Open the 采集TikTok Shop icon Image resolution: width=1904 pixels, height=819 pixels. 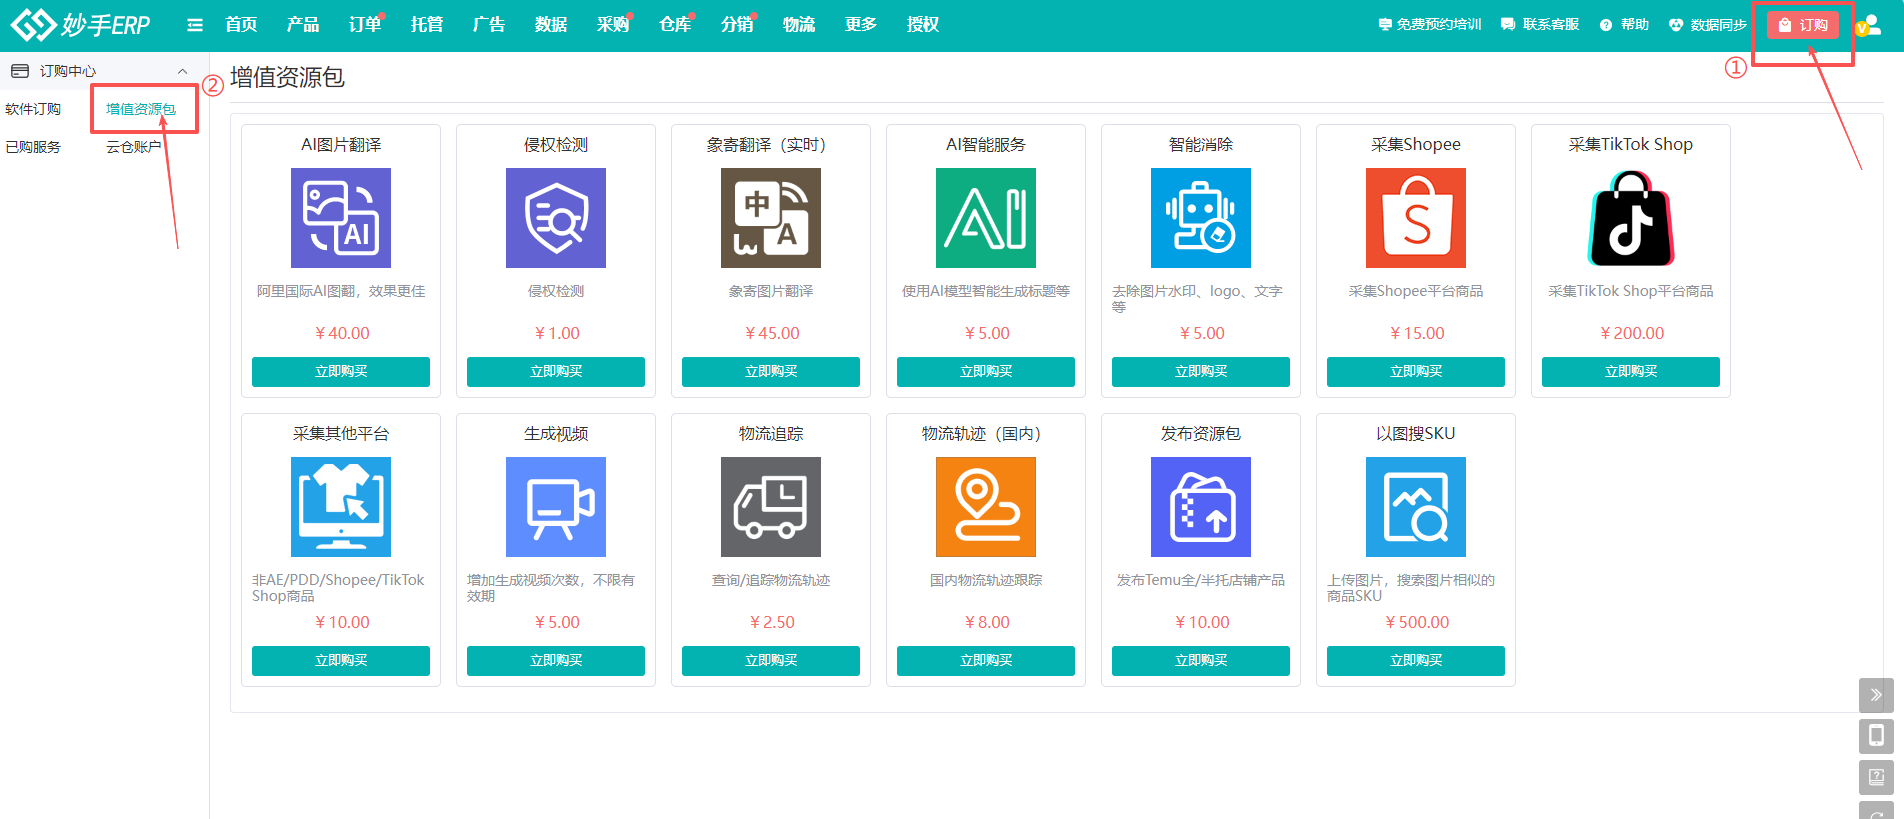[1631, 218]
